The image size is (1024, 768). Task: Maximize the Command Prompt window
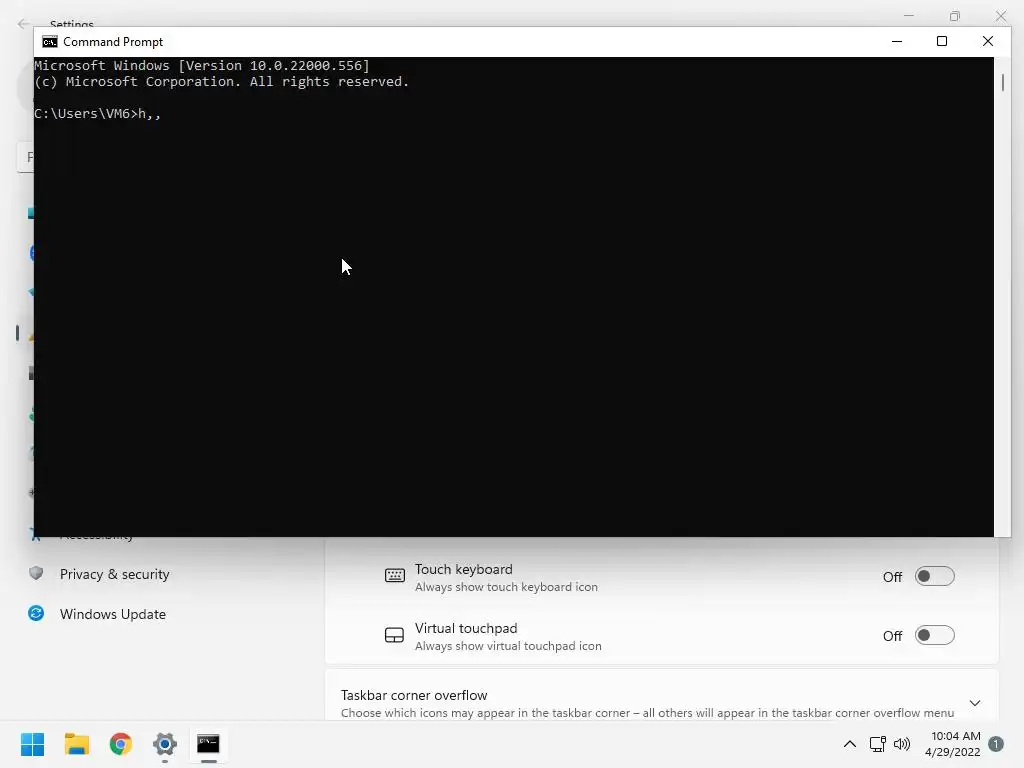(x=942, y=41)
